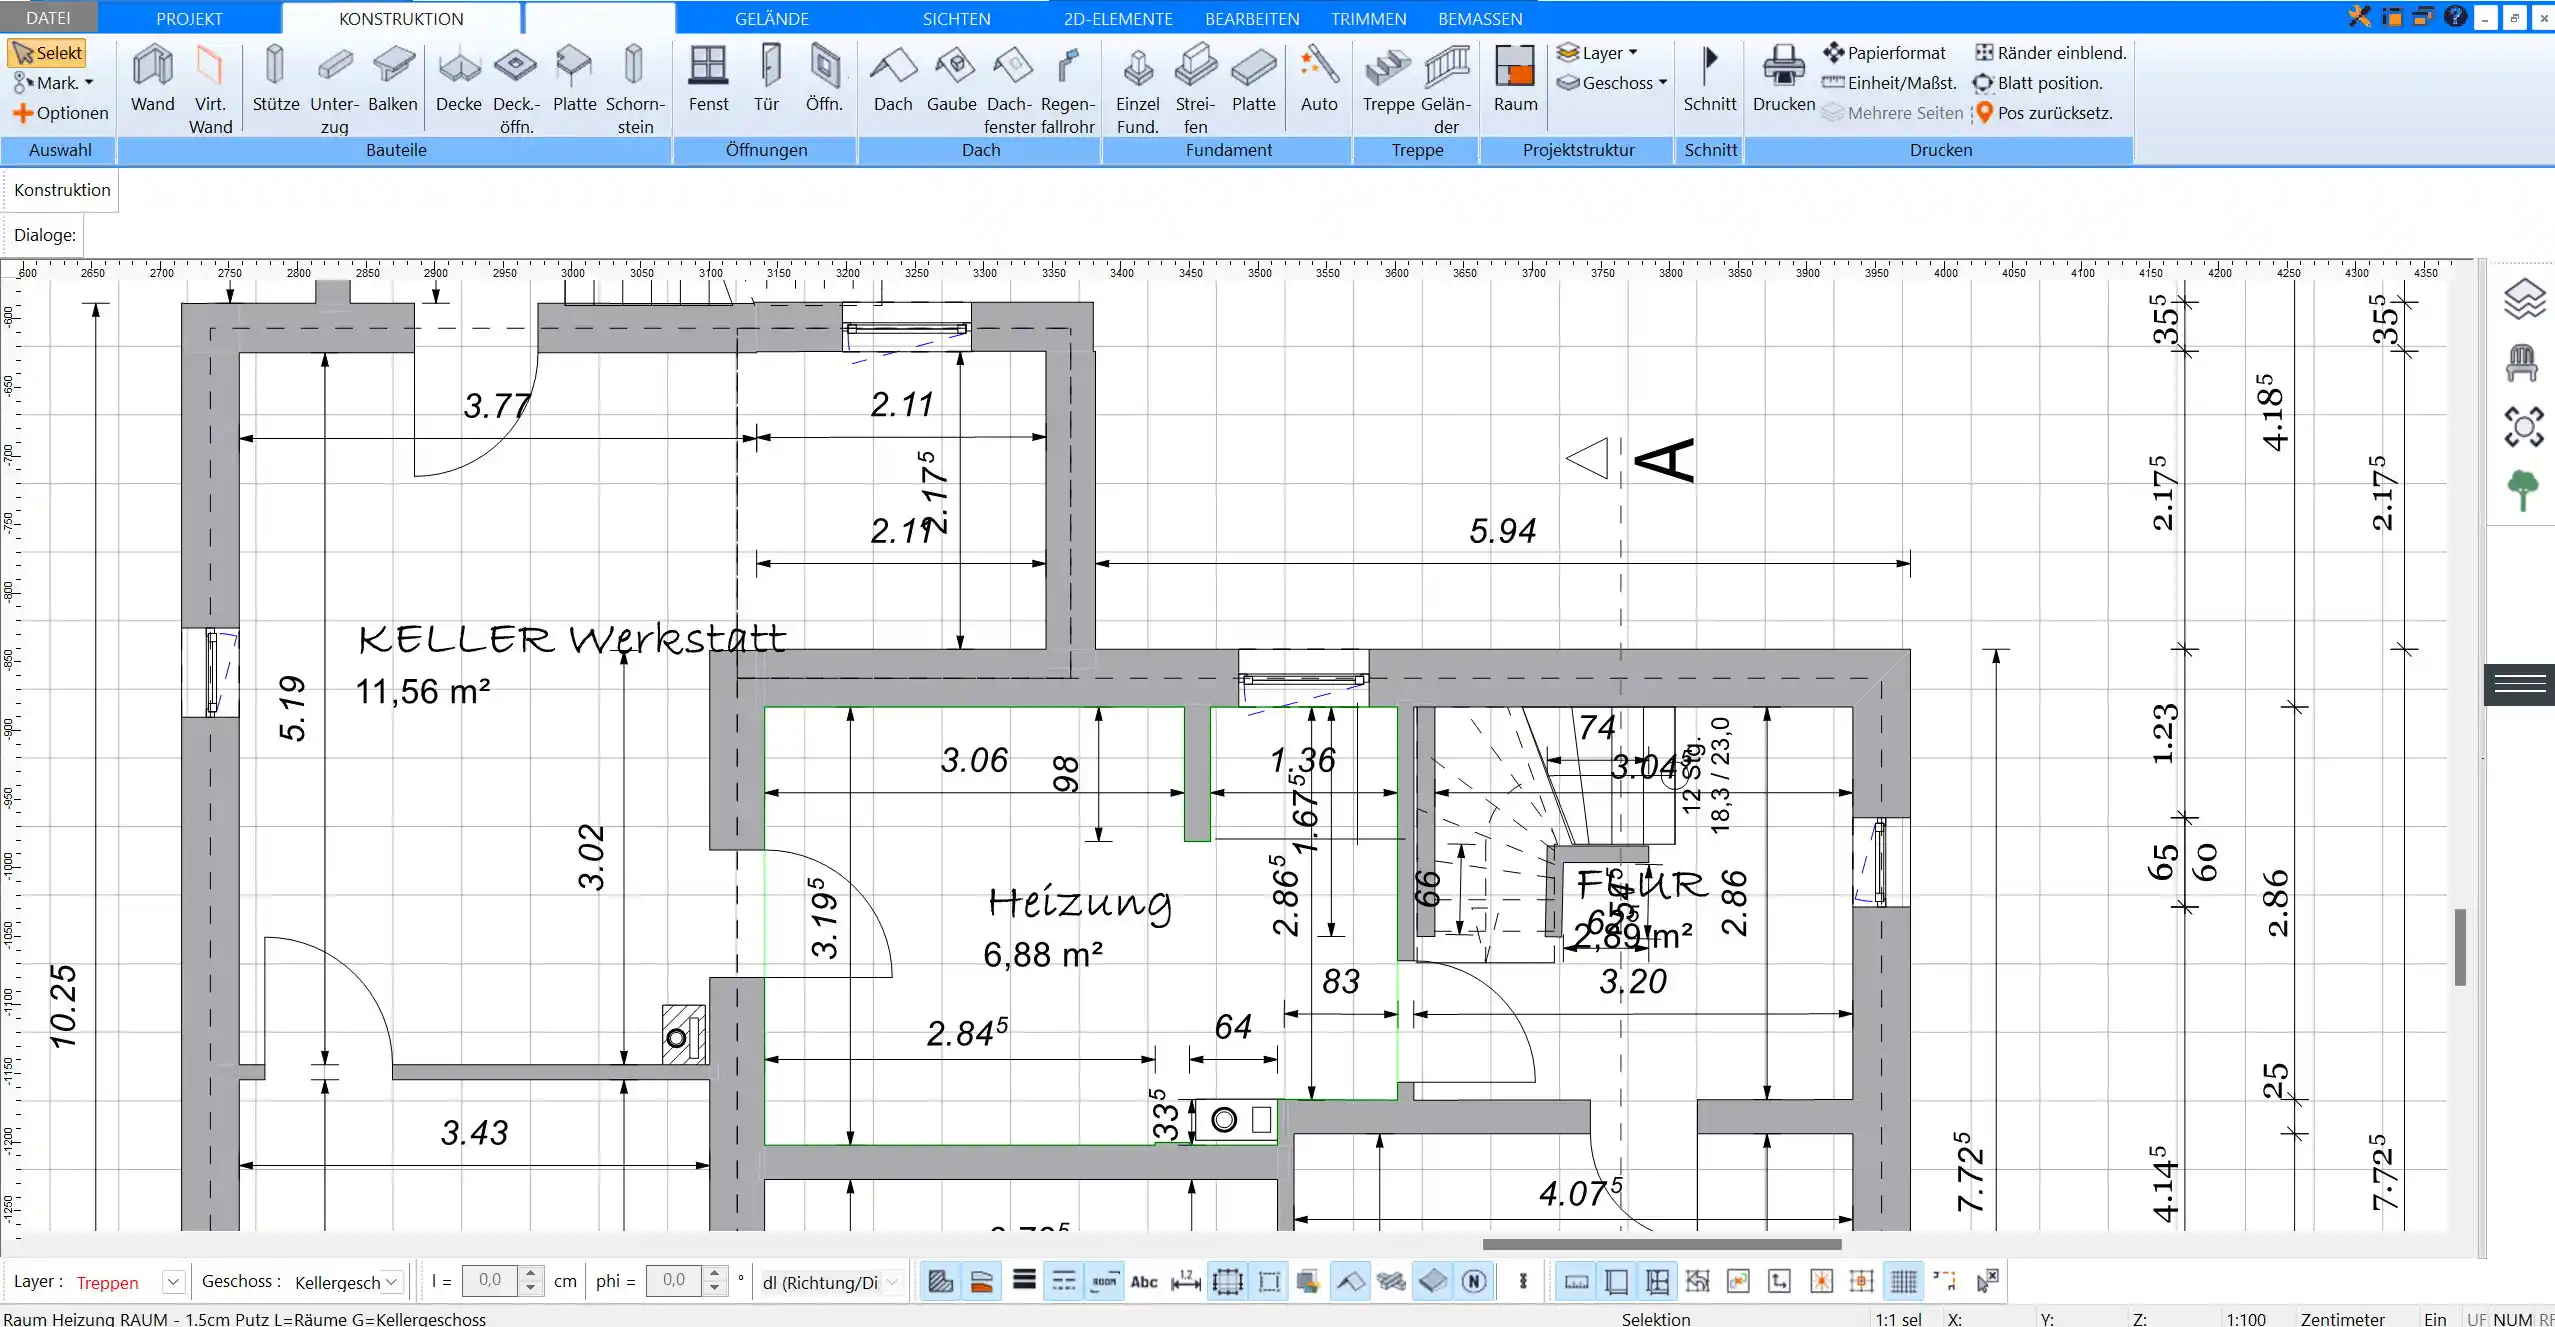
Task: Click the Öffn. wall opening tool
Action: [824, 78]
